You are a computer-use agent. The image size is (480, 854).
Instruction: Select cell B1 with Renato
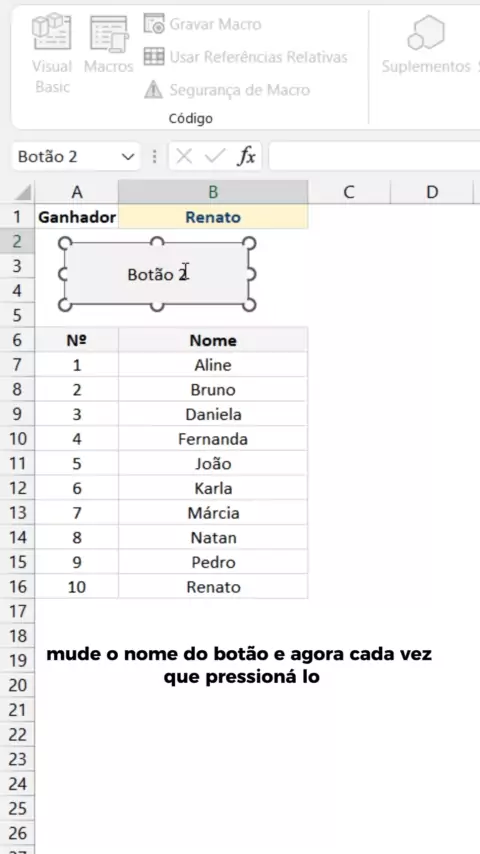[x=213, y=217]
